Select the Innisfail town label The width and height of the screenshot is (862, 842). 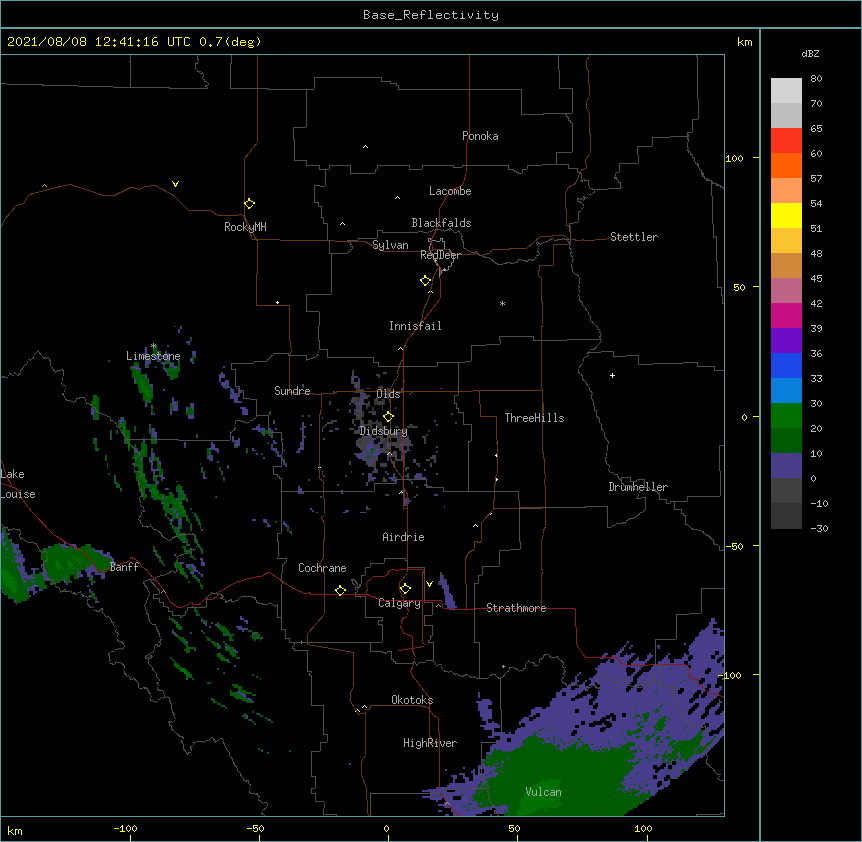415,326
